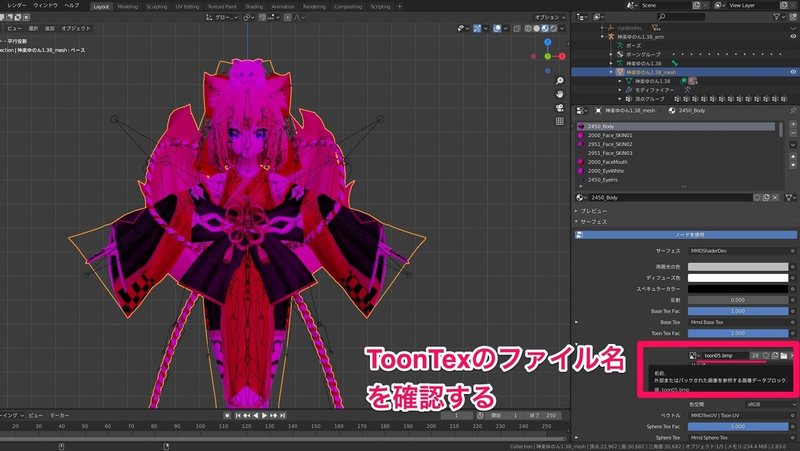Adjust the Base Tex Fac slider
Viewport: 800px width, 451px height.
[x=738, y=311]
